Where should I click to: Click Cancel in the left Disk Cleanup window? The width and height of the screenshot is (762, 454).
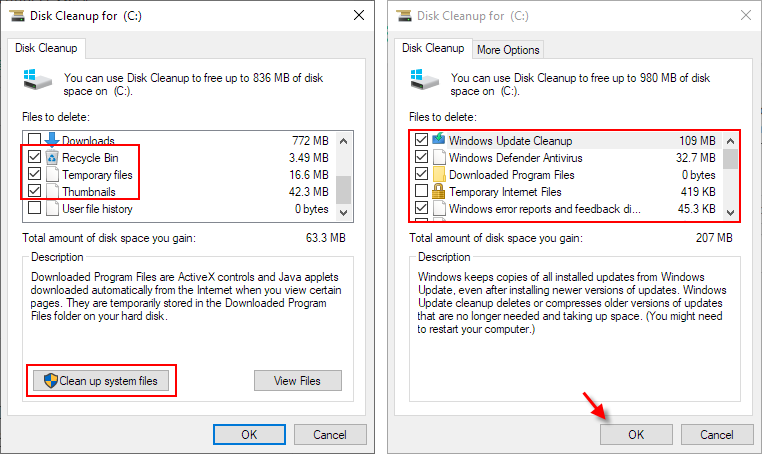[x=330, y=435]
